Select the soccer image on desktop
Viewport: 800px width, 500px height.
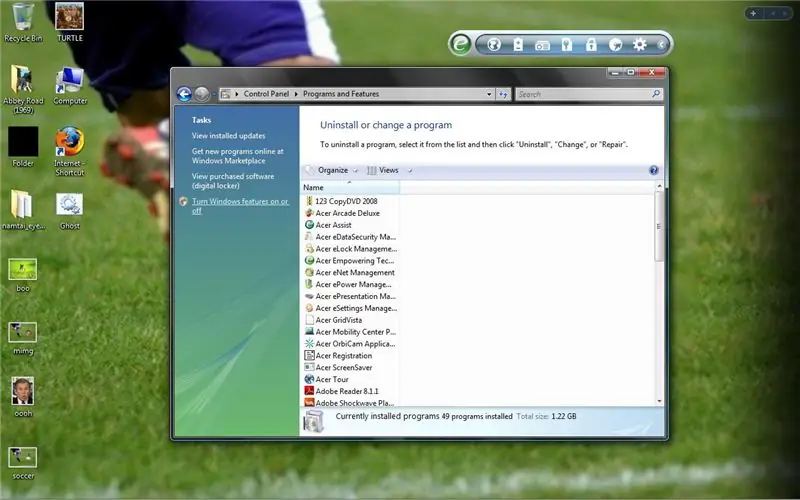point(23,463)
